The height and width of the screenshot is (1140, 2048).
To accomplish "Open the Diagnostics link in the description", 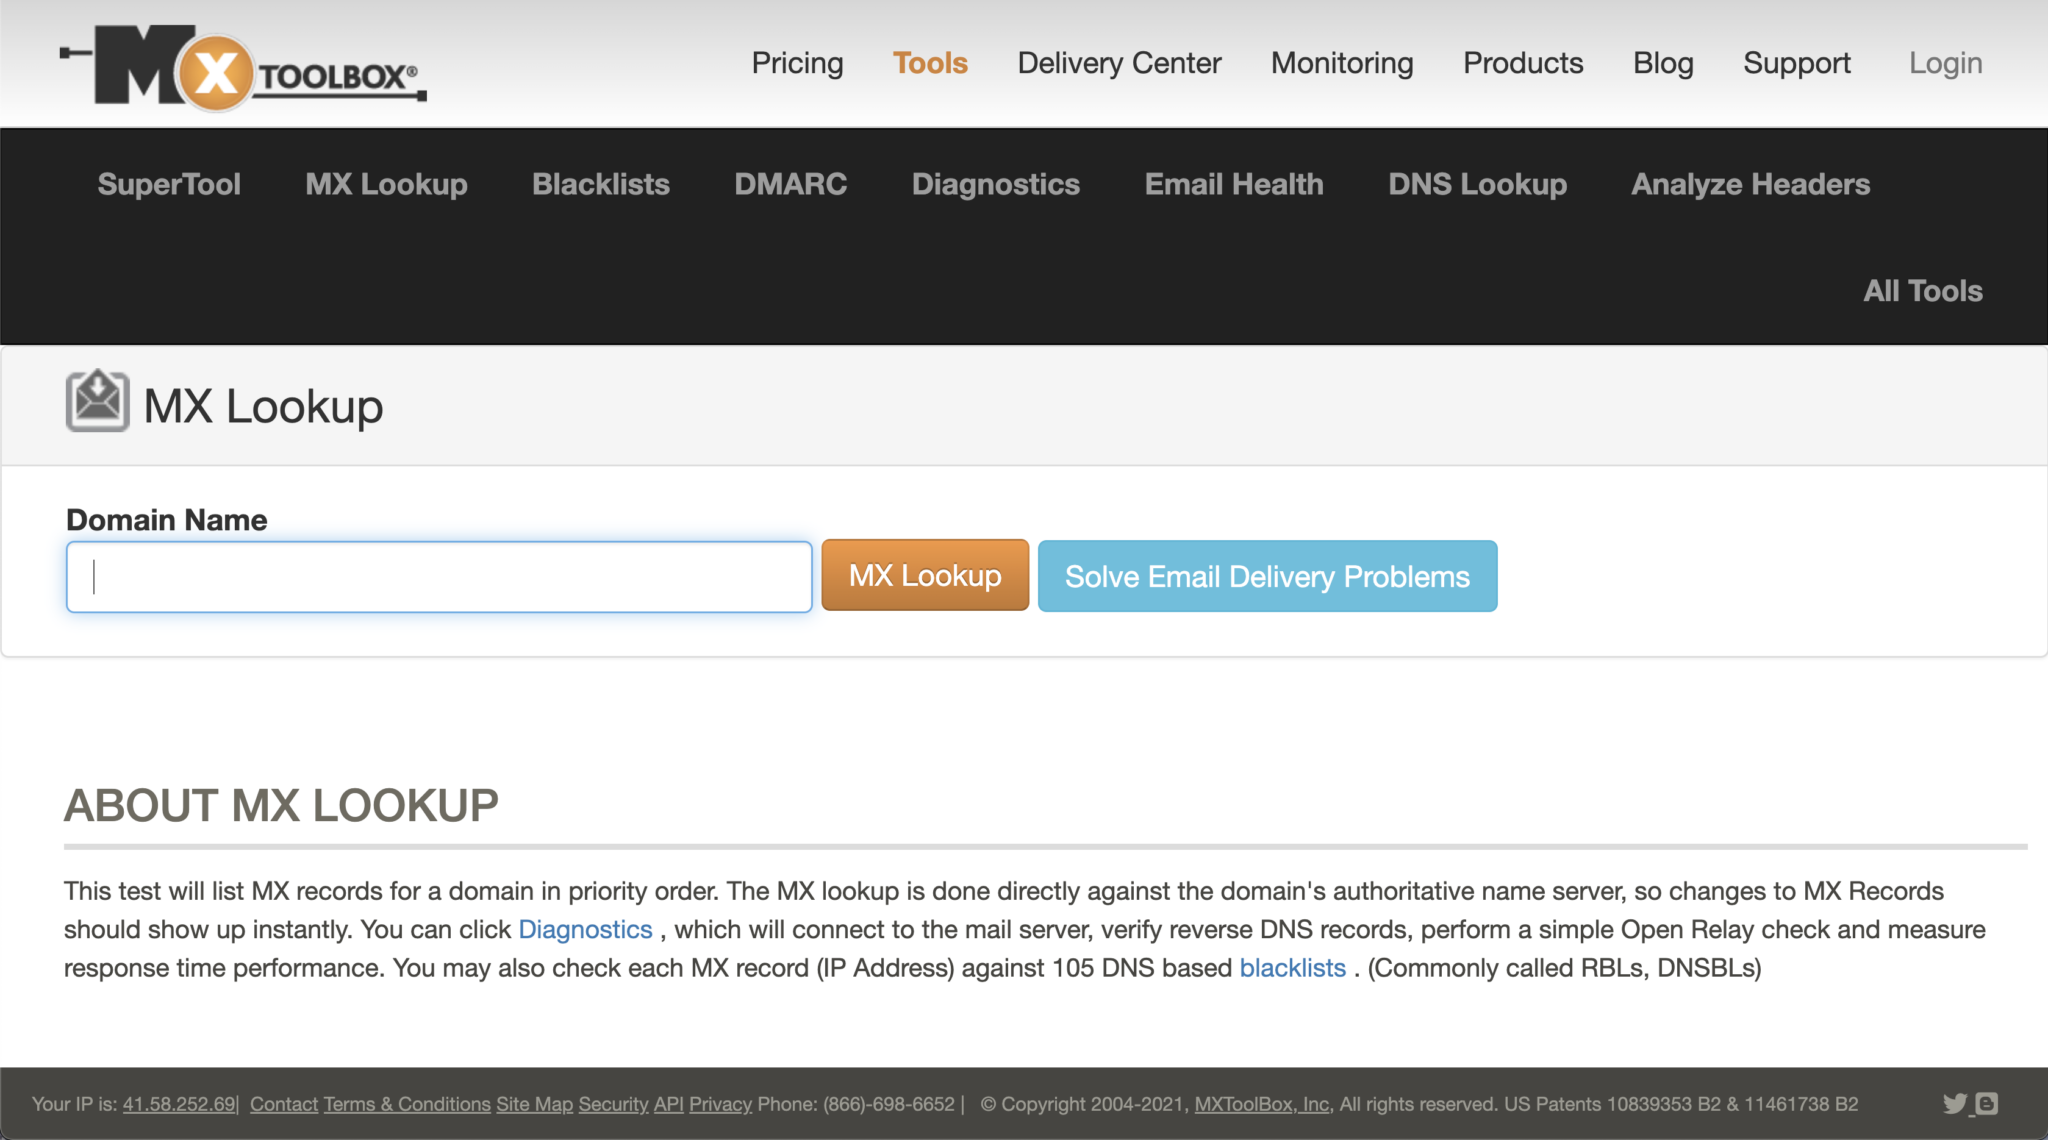I will pos(585,929).
